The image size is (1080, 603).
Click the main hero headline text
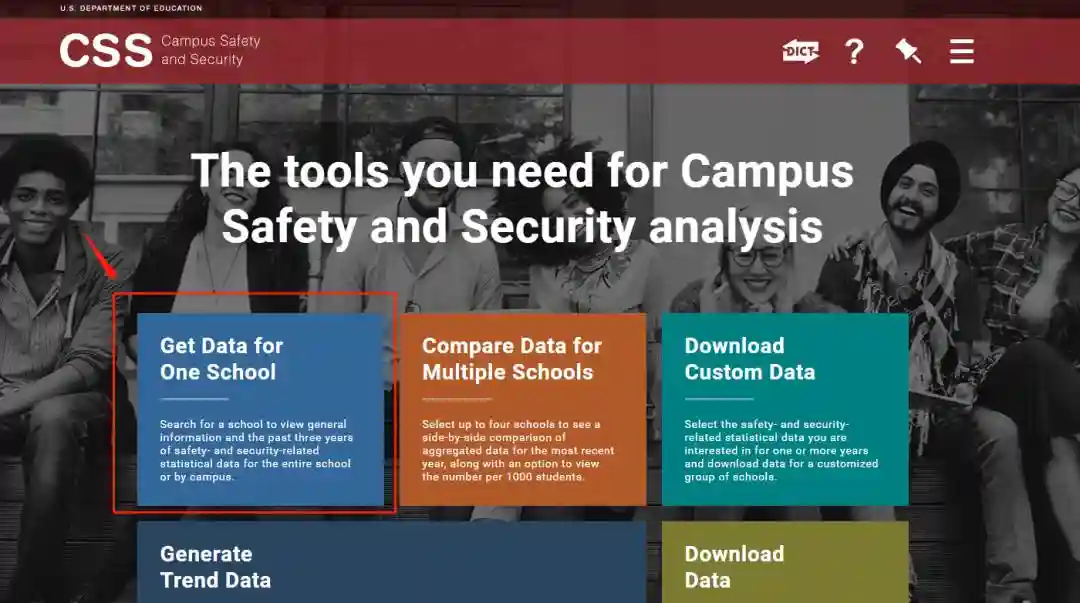[523, 198]
